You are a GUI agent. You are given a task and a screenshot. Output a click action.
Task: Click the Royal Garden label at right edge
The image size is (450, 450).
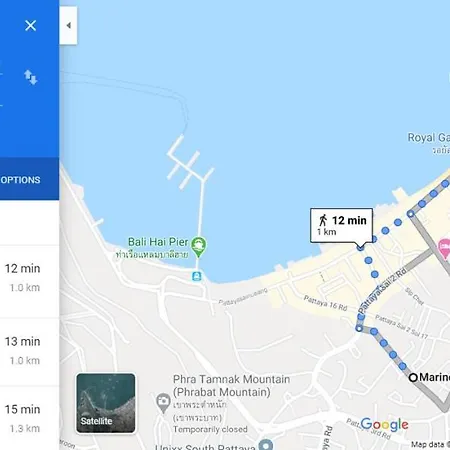tap(429, 137)
